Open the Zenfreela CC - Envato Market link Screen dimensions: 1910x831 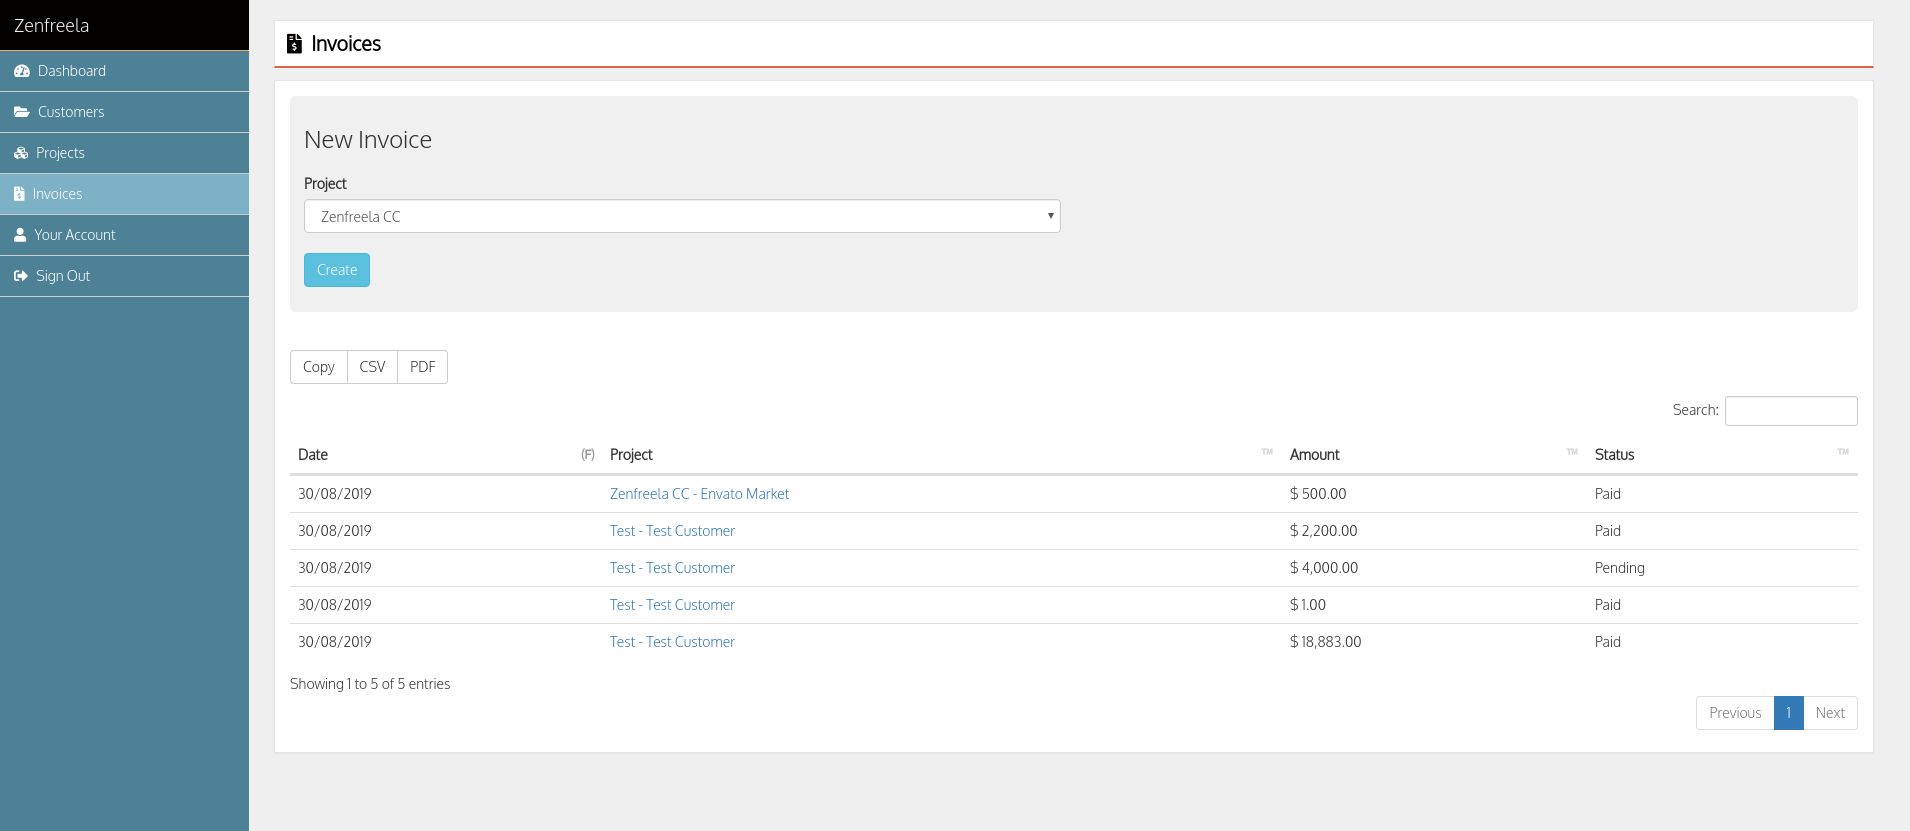click(699, 494)
